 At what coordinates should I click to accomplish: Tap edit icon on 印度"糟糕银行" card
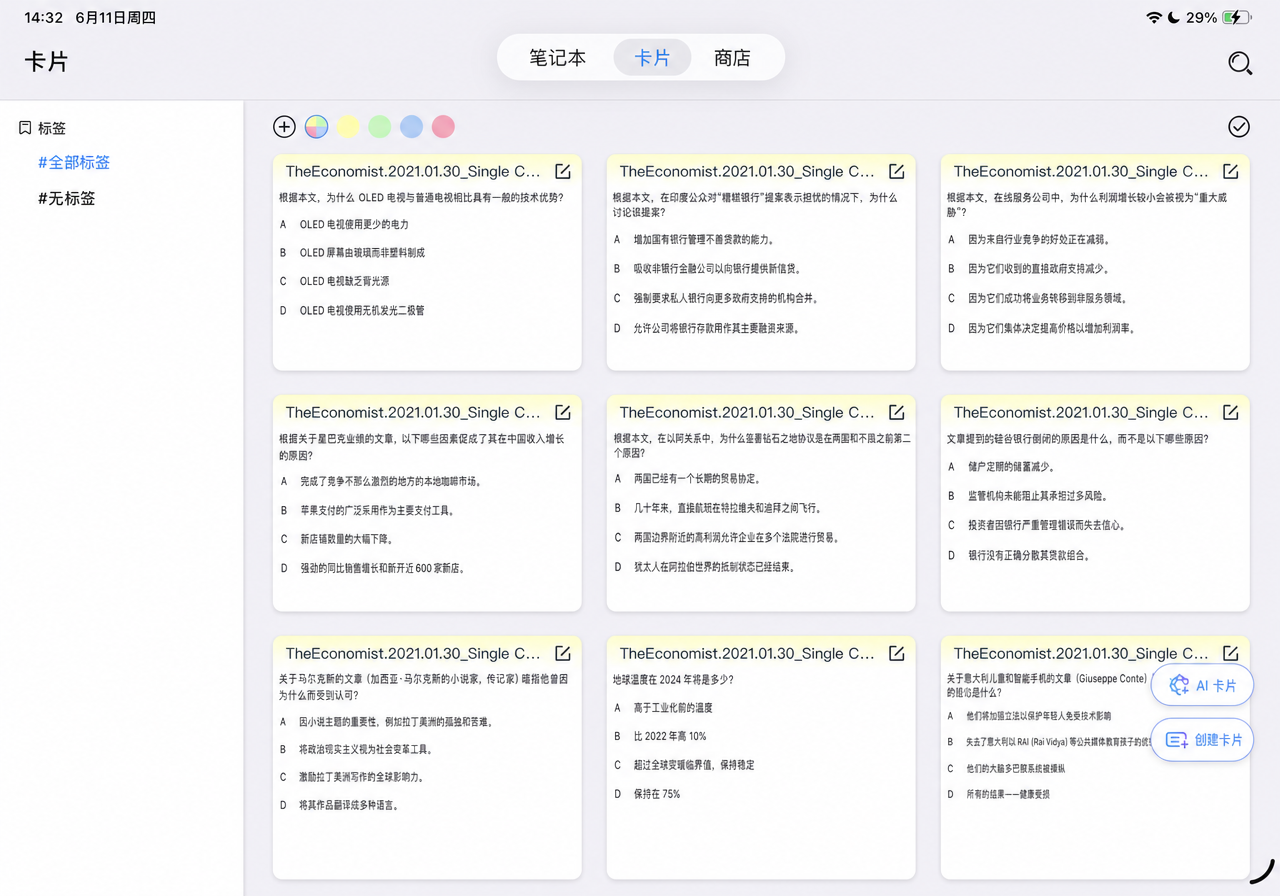pyautogui.click(x=897, y=171)
